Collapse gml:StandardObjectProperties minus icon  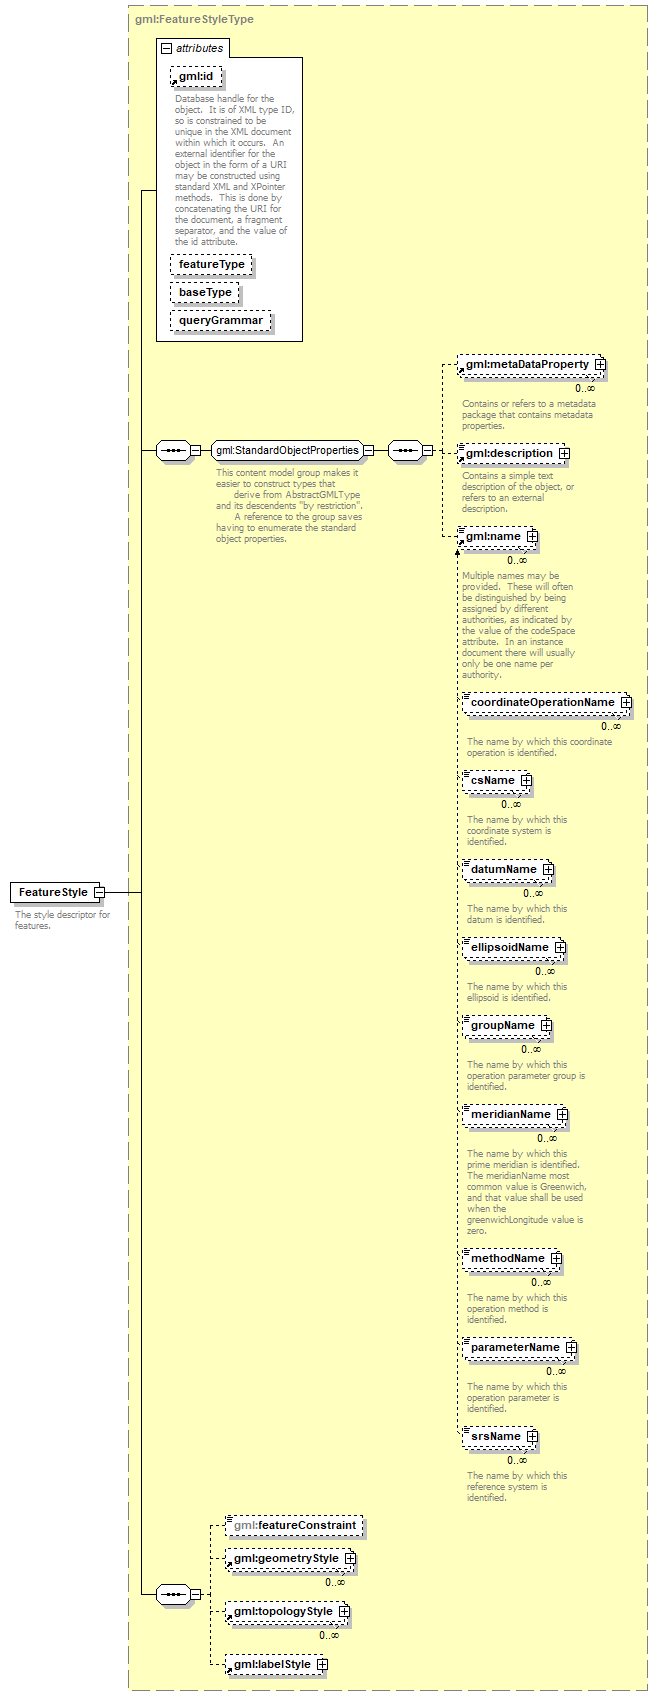pos(368,451)
